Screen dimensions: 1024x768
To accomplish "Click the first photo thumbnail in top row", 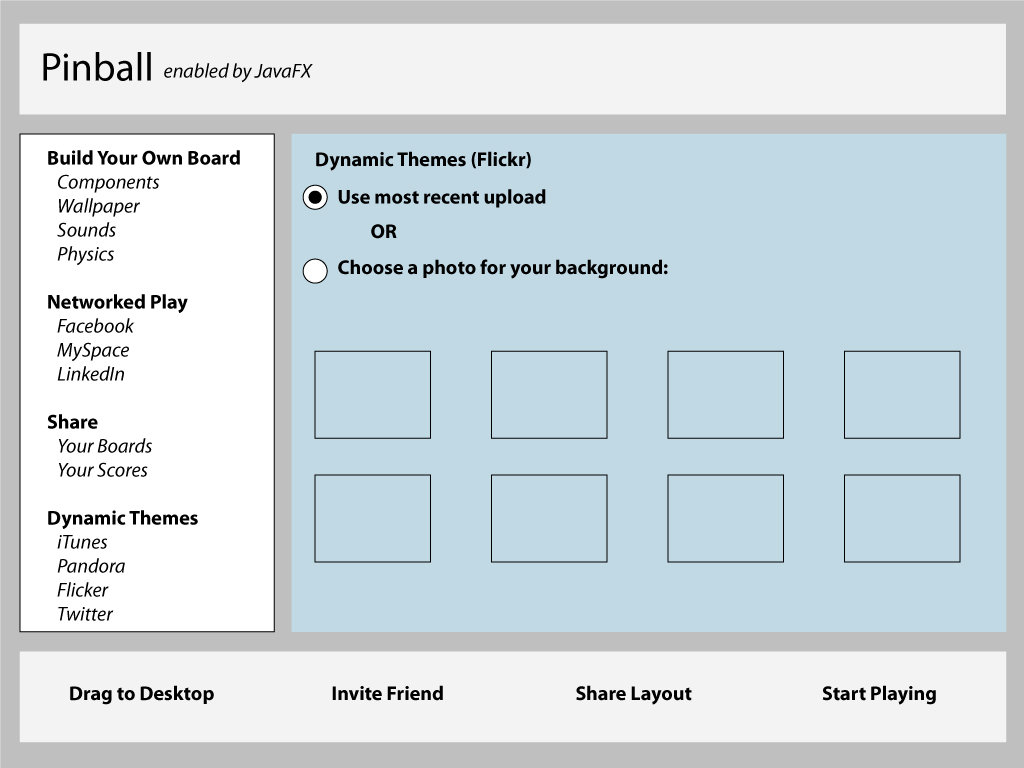I will [x=372, y=394].
